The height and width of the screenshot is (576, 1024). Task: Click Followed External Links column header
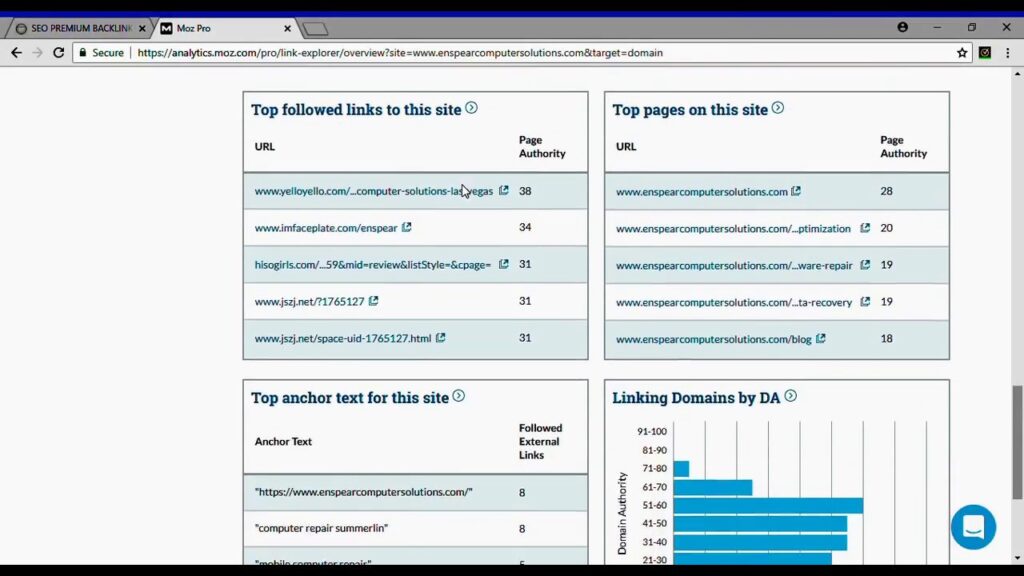coord(540,441)
